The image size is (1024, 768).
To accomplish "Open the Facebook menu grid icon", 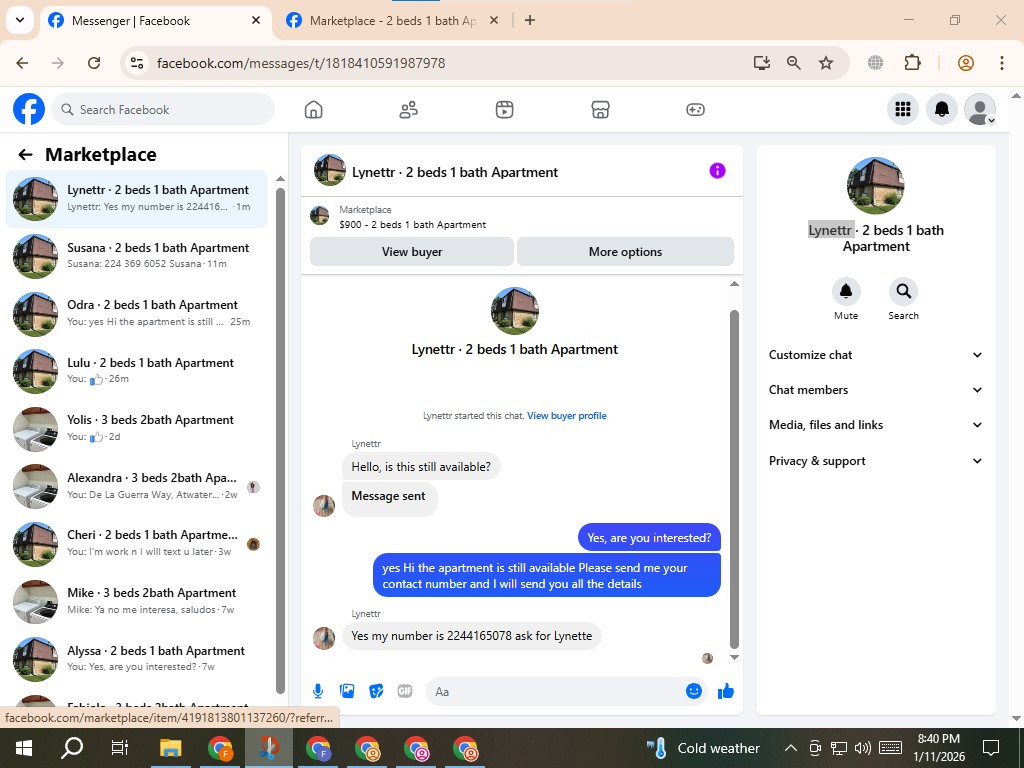I will 903,109.
